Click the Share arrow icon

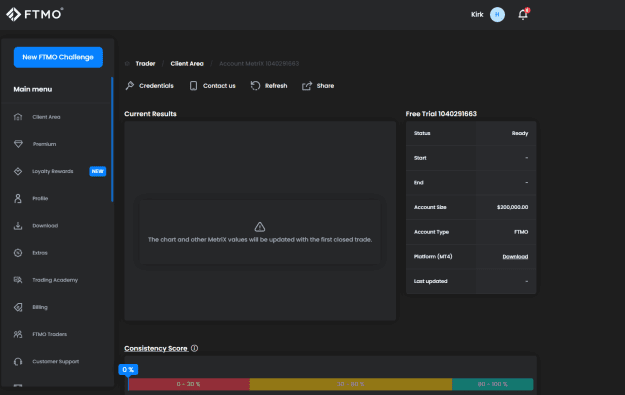click(307, 86)
